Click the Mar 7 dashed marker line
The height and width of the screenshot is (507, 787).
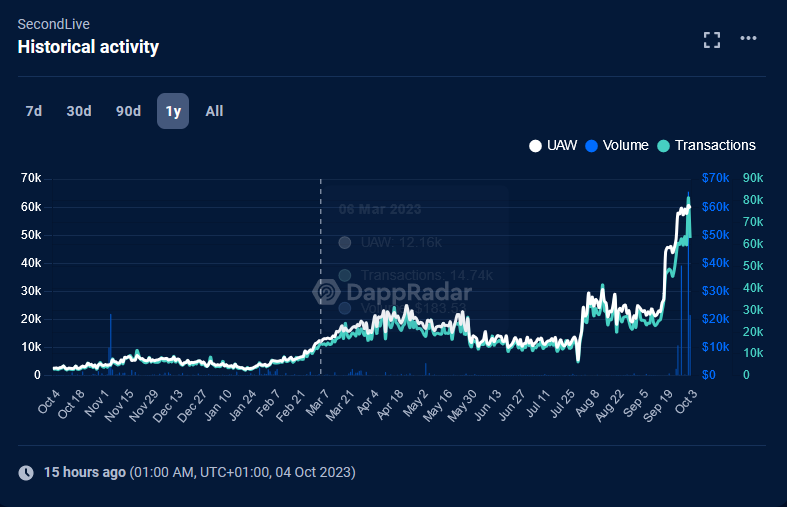pyautogui.click(x=321, y=276)
